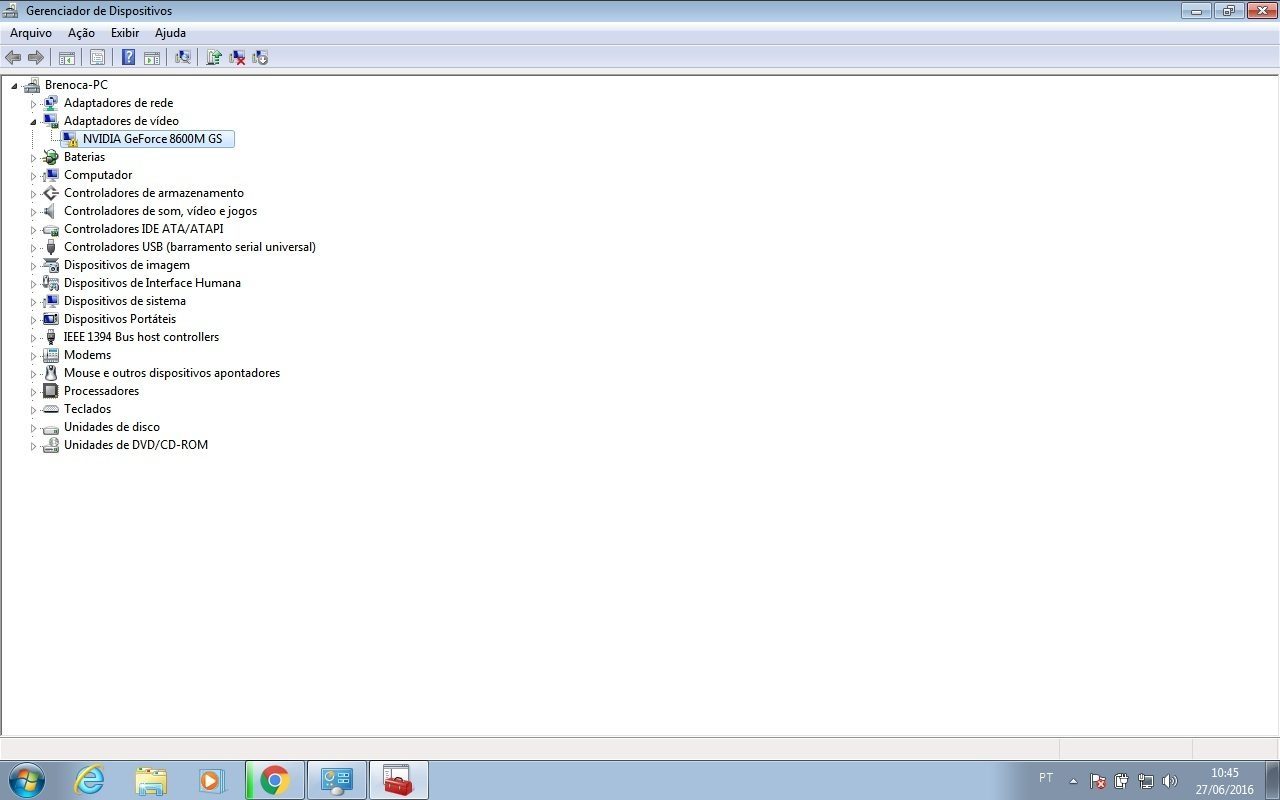The width and height of the screenshot is (1280, 800).
Task: Open the Action Center flag tray icon
Action: pyautogui.click(x=1098, y=781)
